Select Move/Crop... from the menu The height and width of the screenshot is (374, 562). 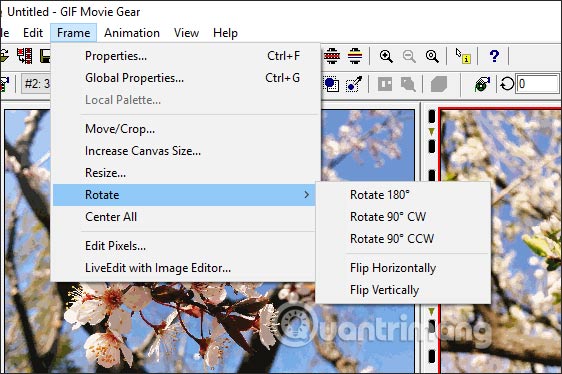[x=184, y=129]
